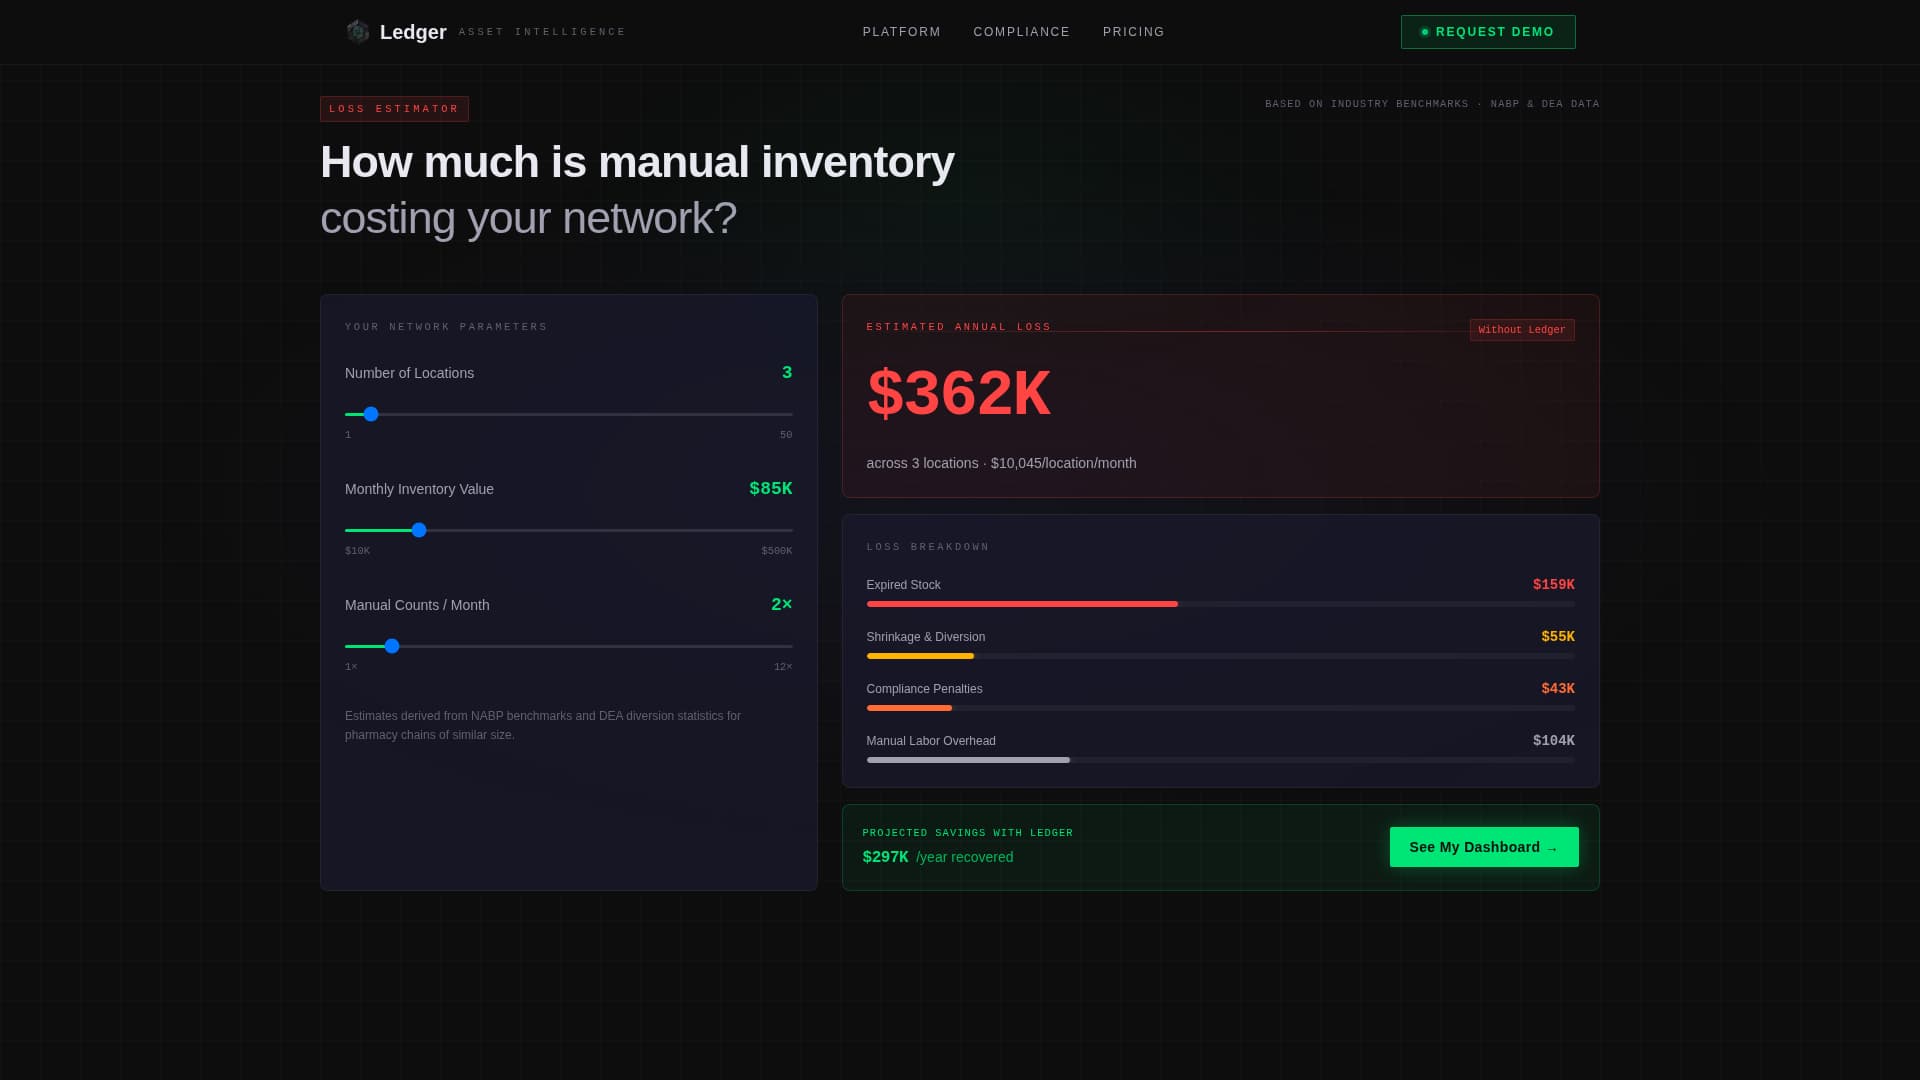Viewport: 1920px width, 1080px height.
Task: Click the Loss Estimator badge
Action: point(394,109)
